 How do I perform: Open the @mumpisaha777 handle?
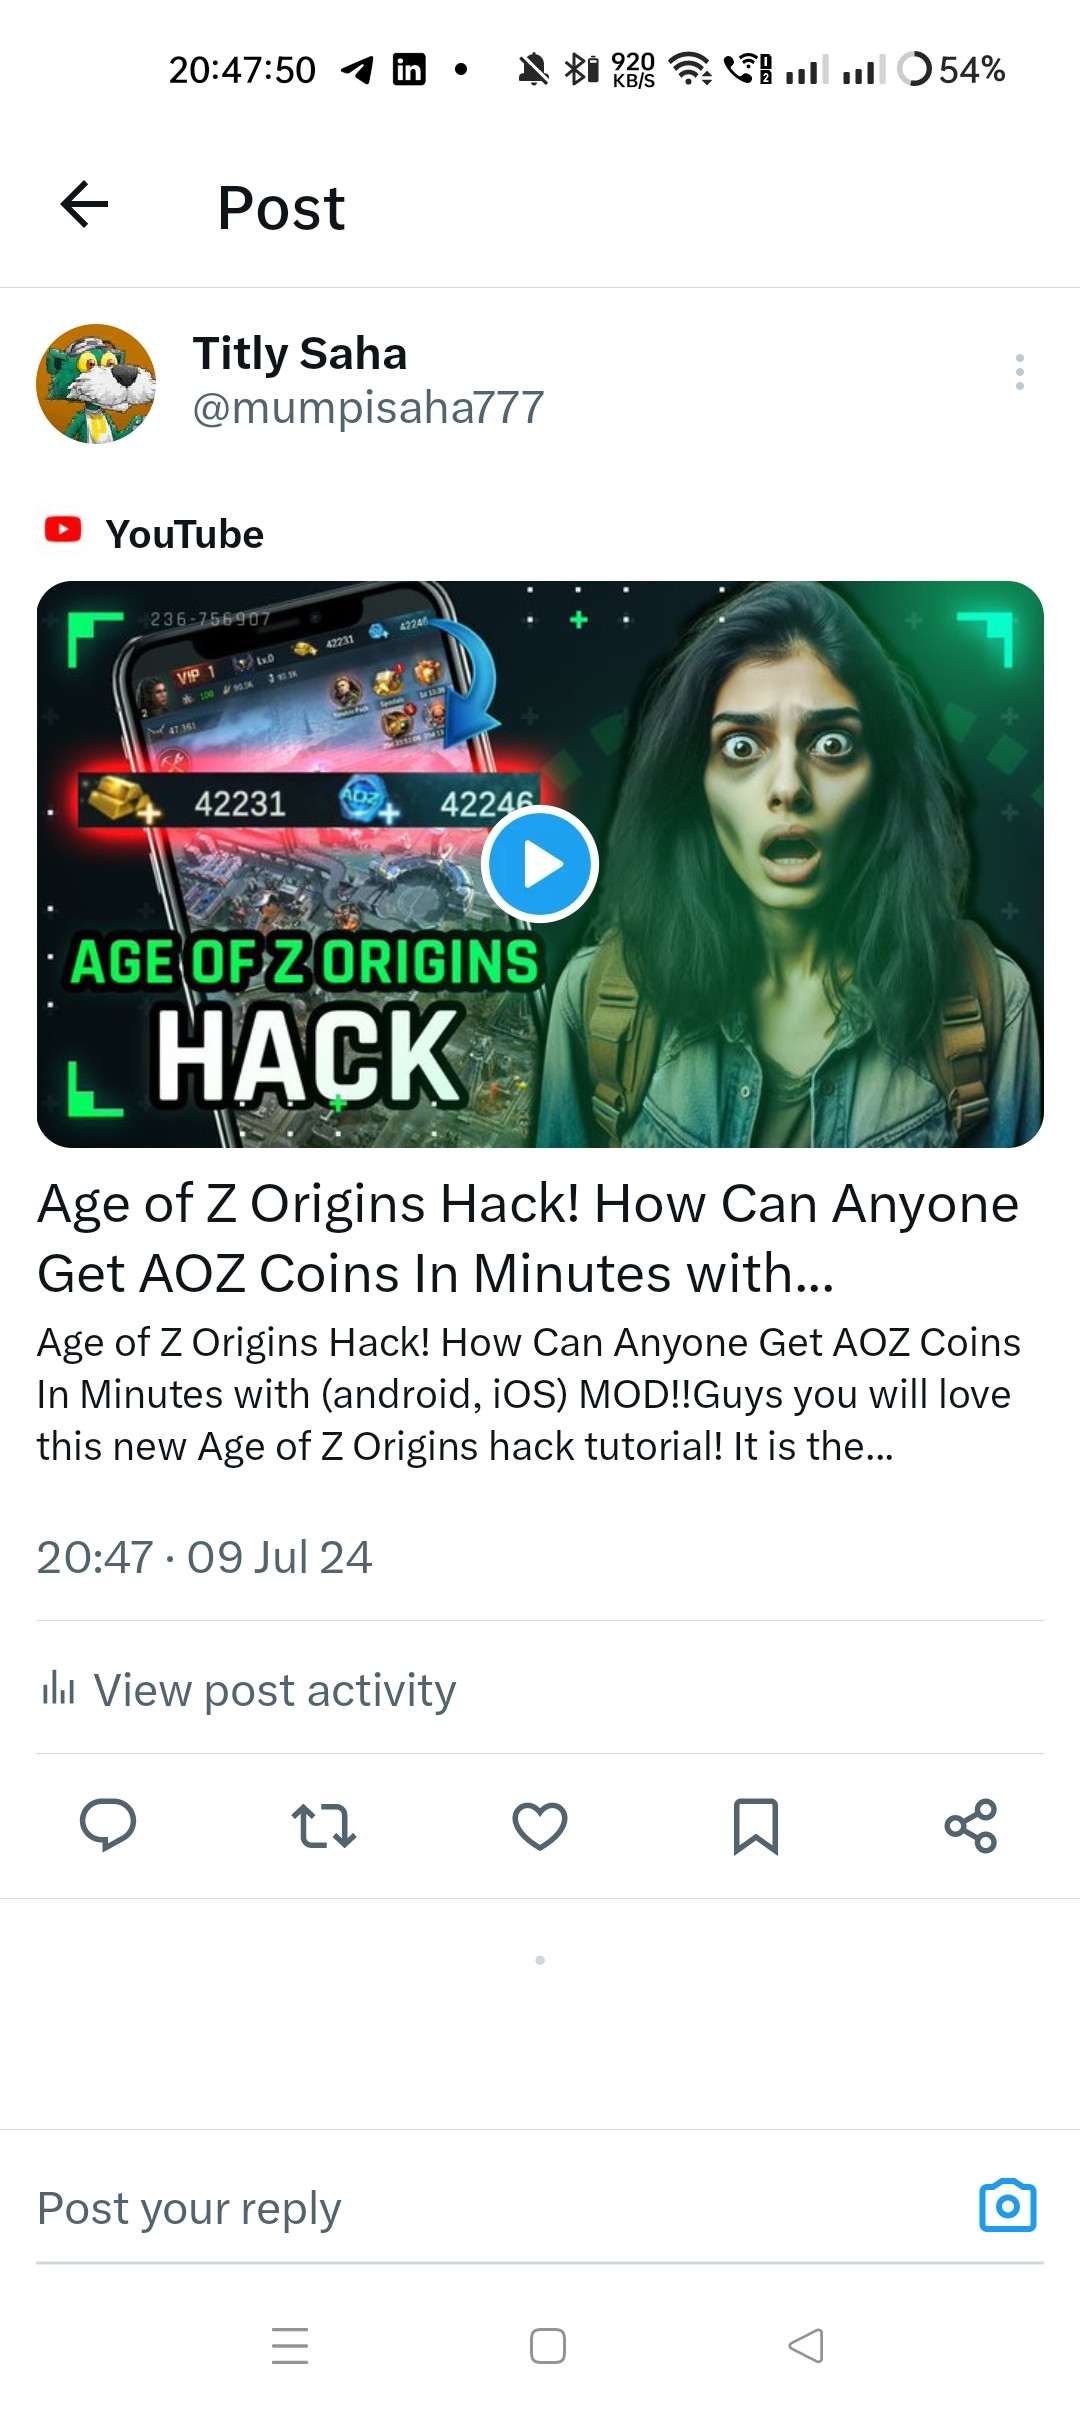pyautogui.click(x=368, y=408)
